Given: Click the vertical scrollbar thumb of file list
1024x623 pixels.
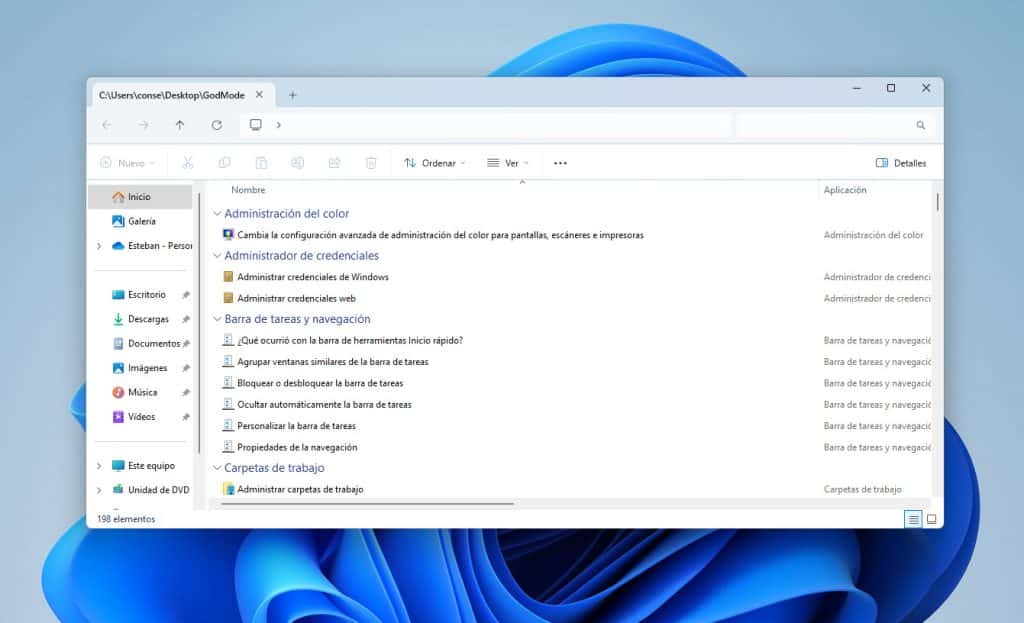Looking at the screenshot, I should coord(937,202).
